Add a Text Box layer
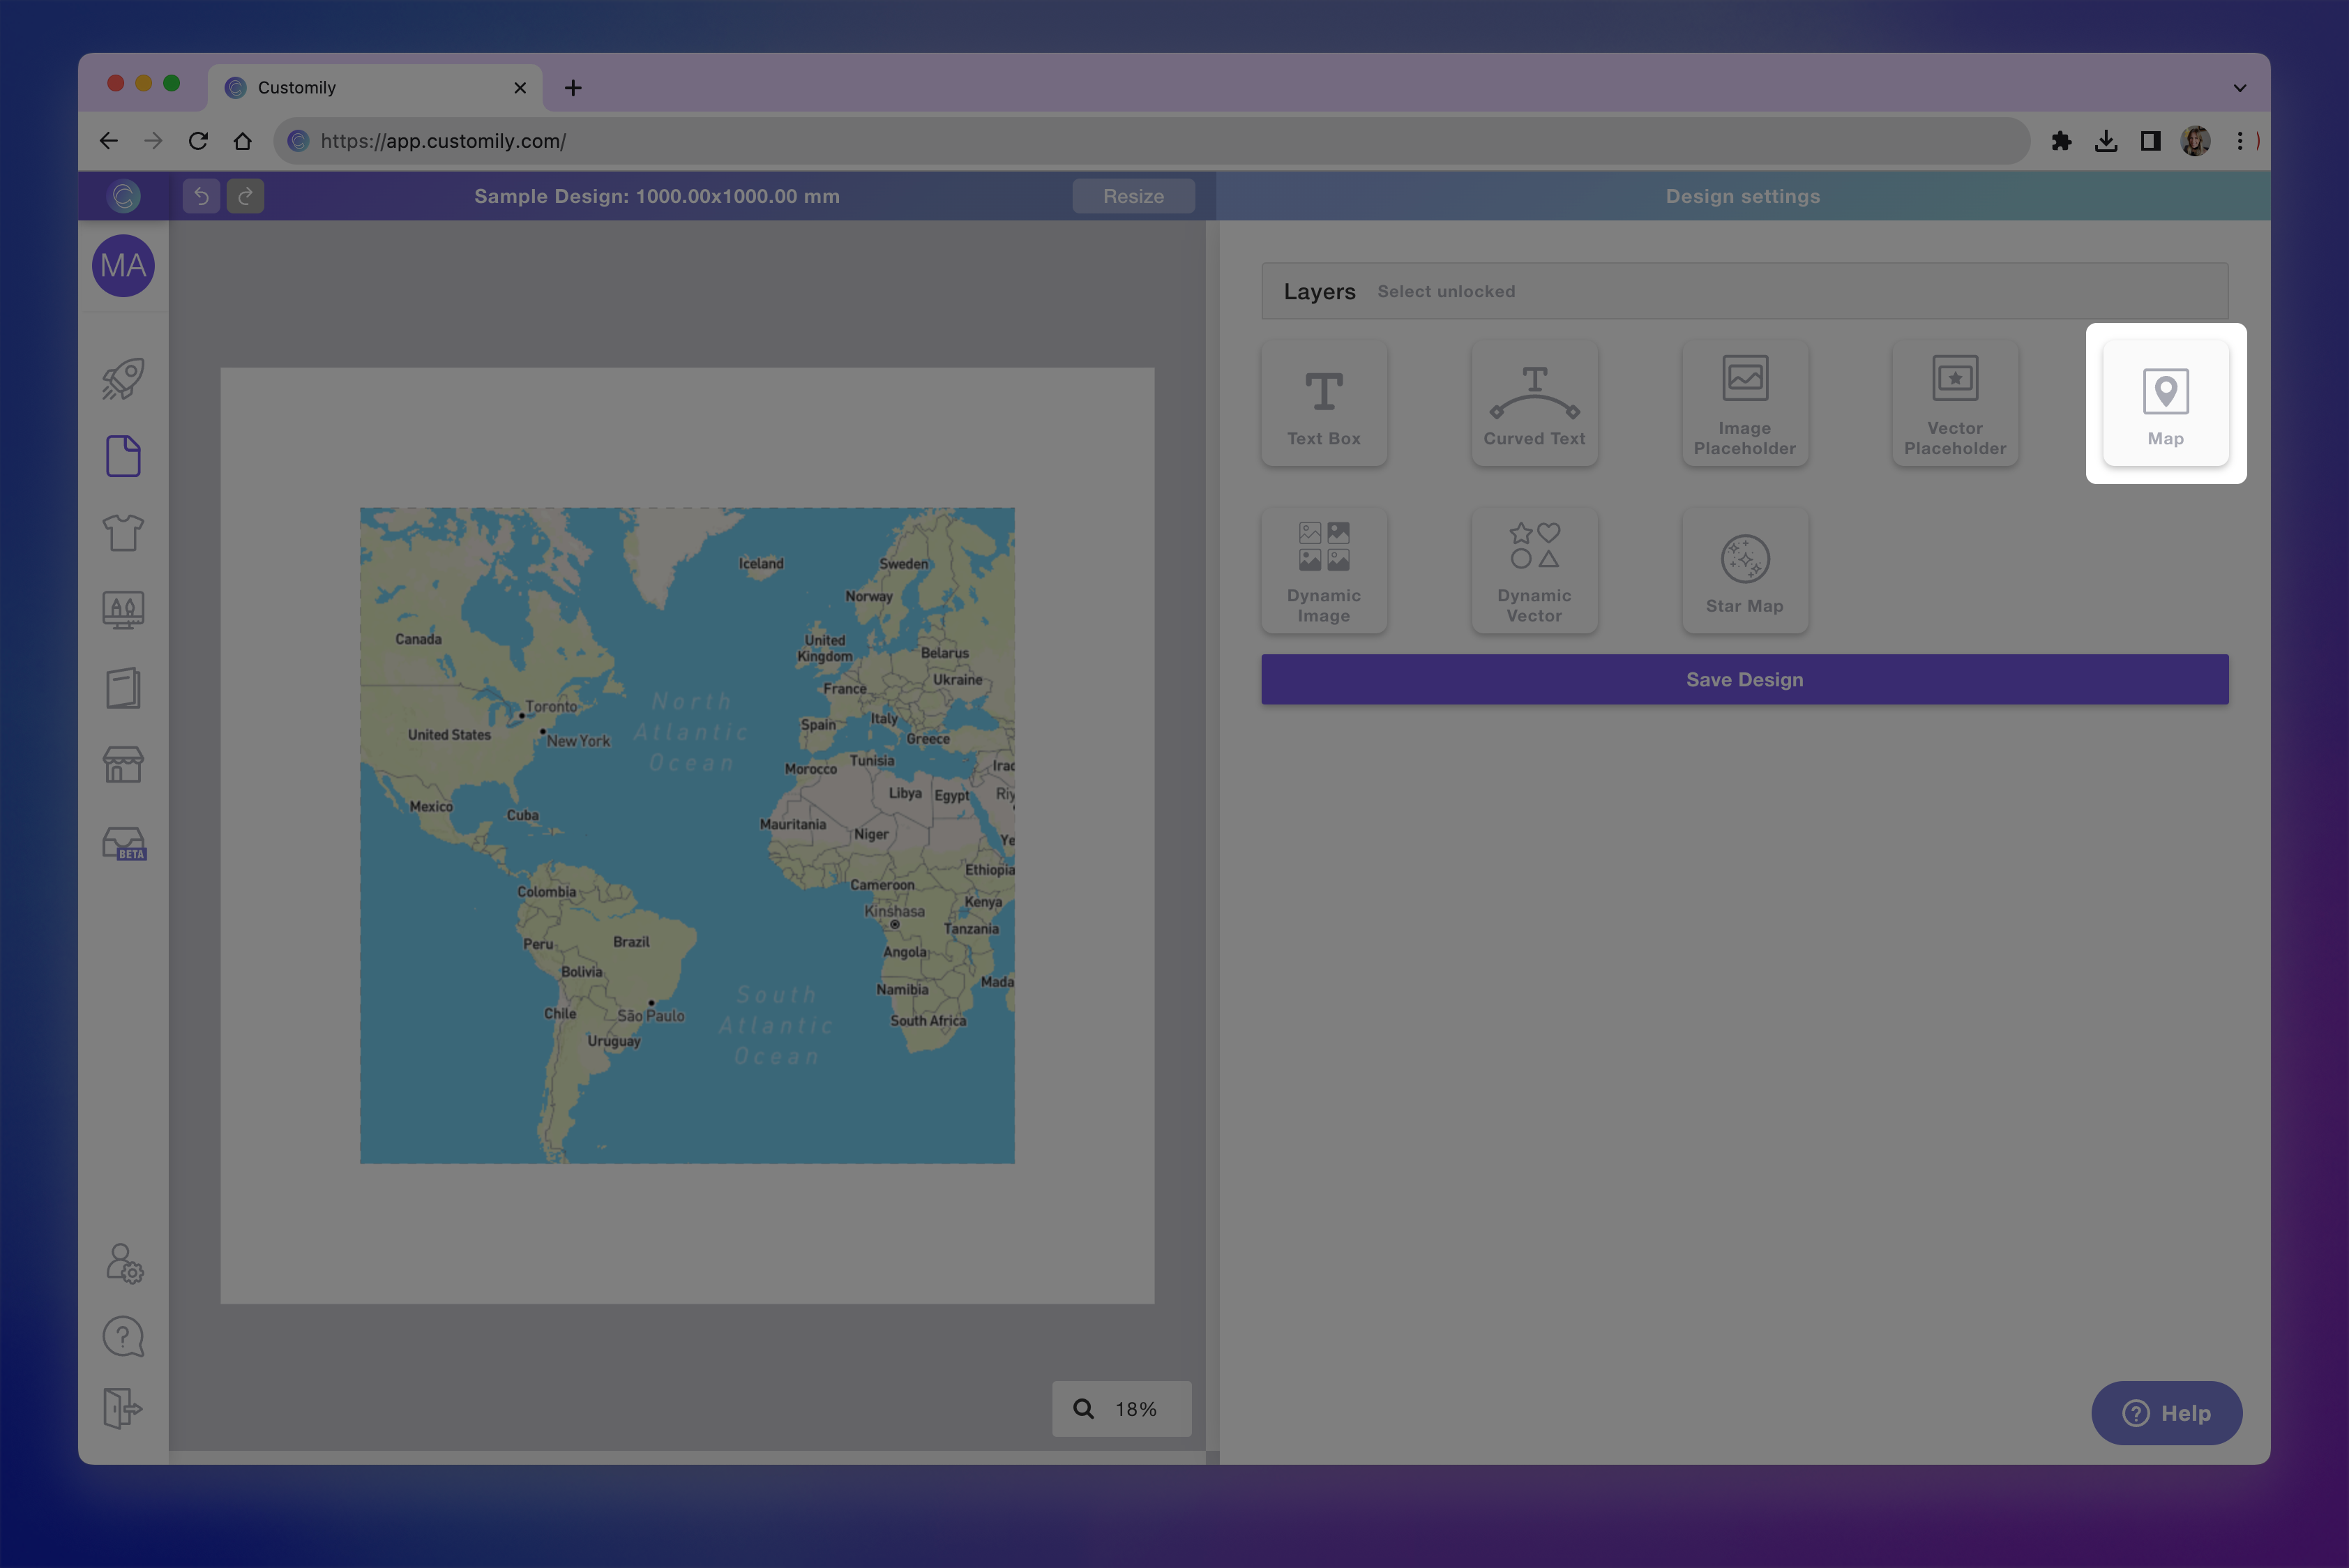Screen dimensions: 2349x1568 pyautogui.click(x=1323, y=403)
